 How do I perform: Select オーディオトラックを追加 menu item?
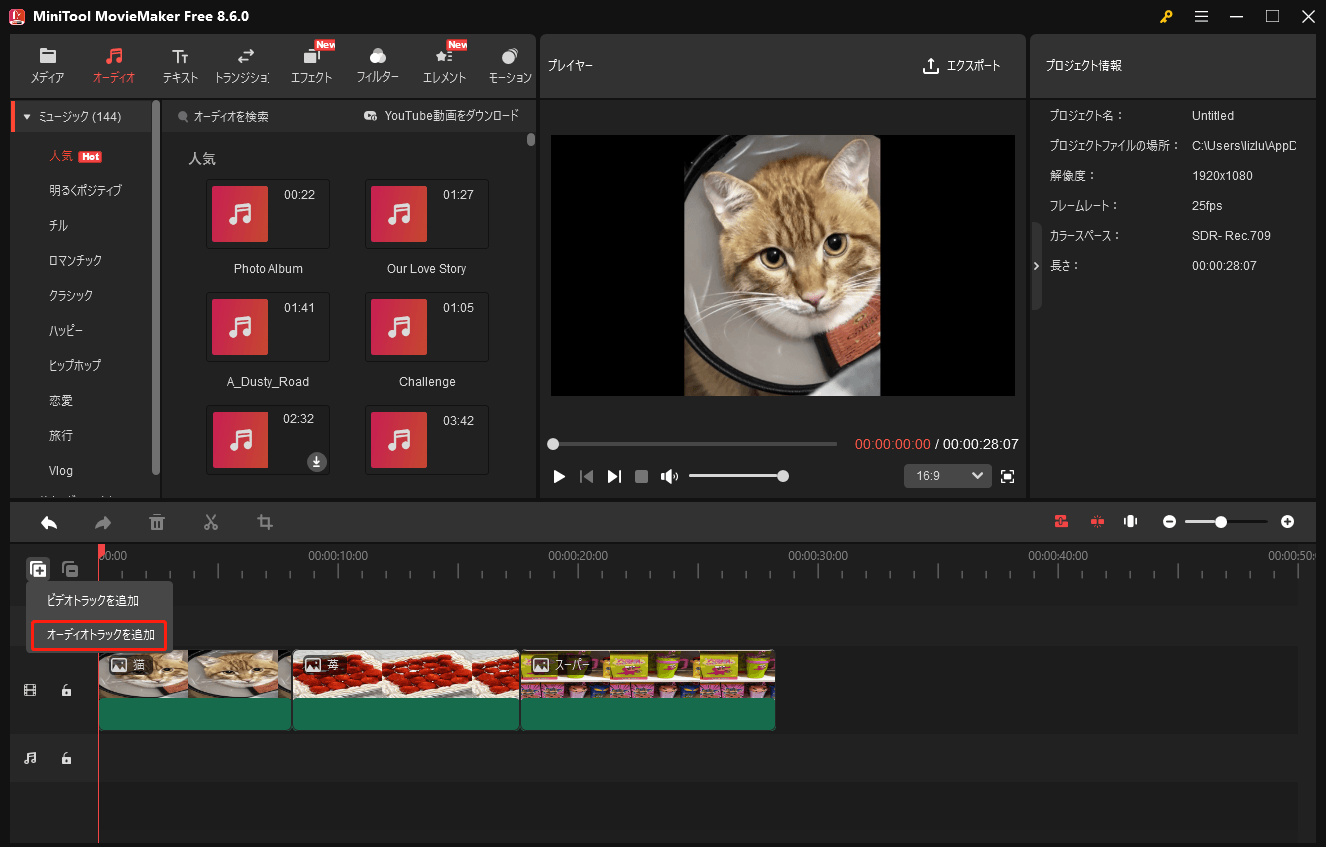100,635
